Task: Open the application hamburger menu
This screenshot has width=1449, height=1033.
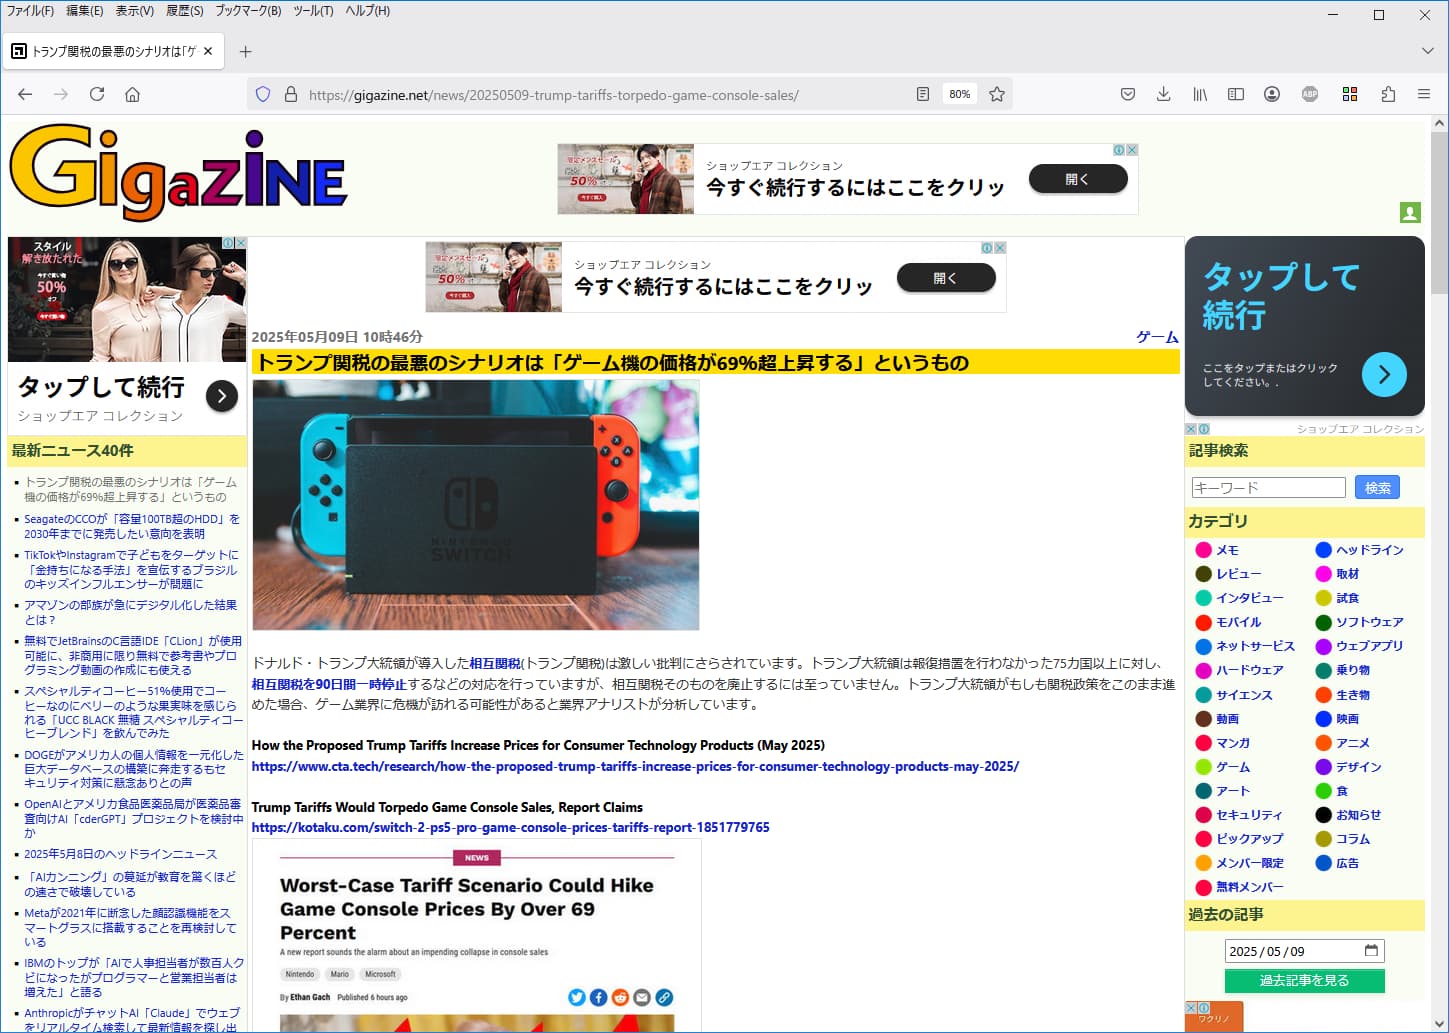Action: point(1424,94)
